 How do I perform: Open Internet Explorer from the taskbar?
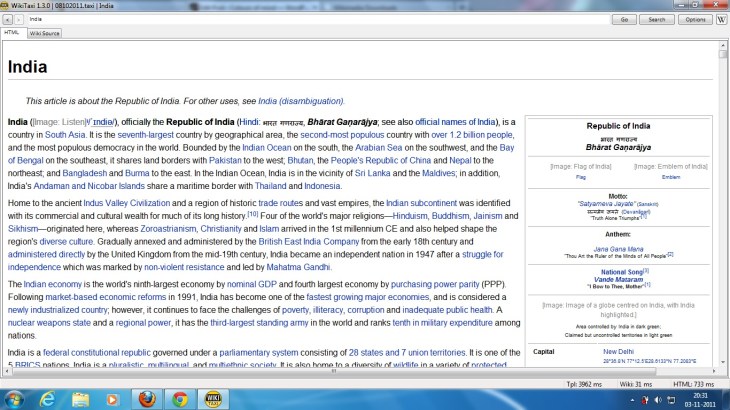pyautogui.click(x=47, y=399)
